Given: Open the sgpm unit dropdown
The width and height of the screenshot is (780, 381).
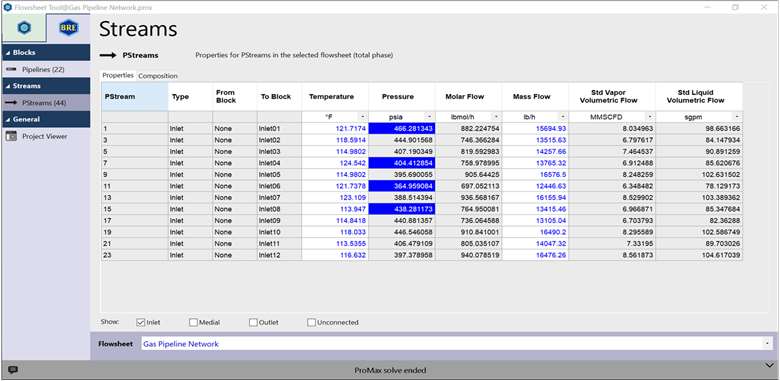Looking at the screenshot, I should pyautogui.click(x=737, y=117).
